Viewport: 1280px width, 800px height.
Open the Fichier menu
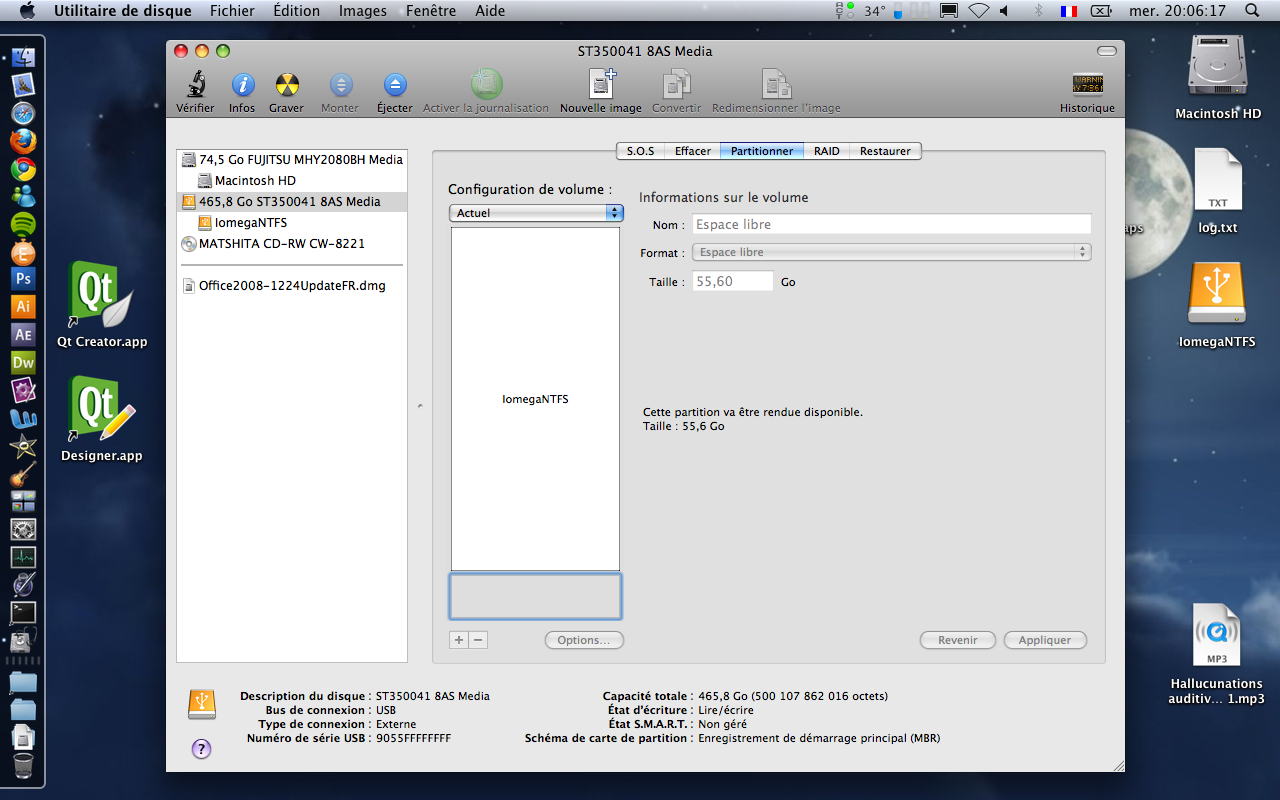click(x=232, y=11)
